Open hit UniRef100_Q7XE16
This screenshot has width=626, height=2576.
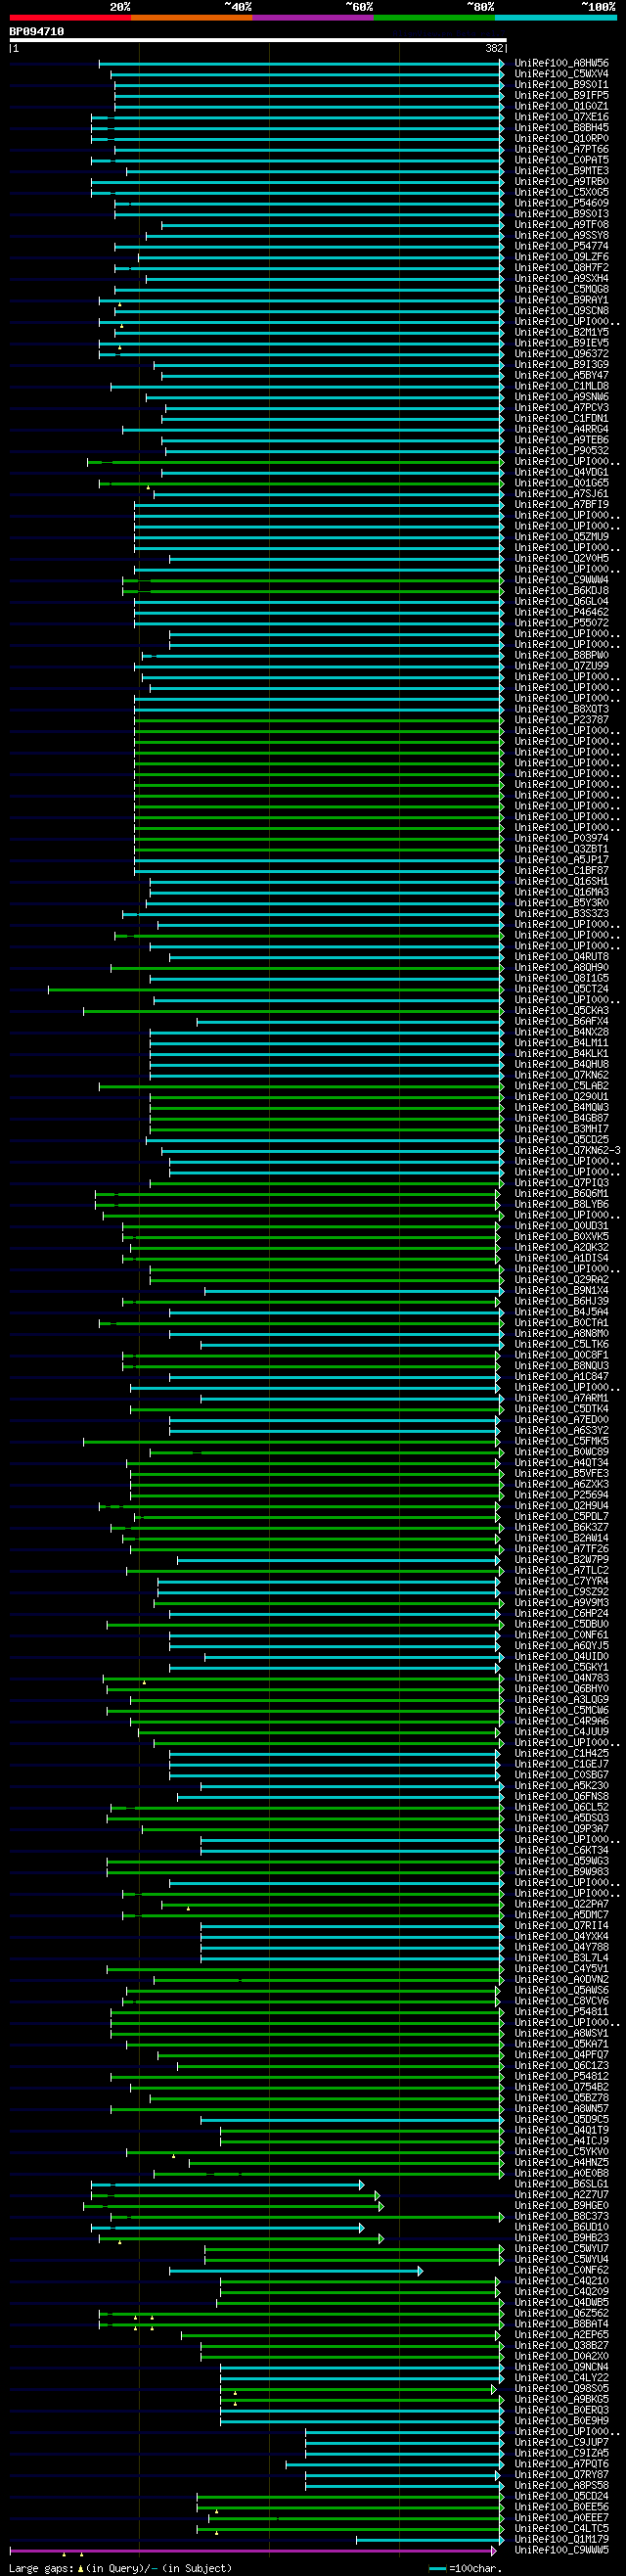(x=561, y=117)
